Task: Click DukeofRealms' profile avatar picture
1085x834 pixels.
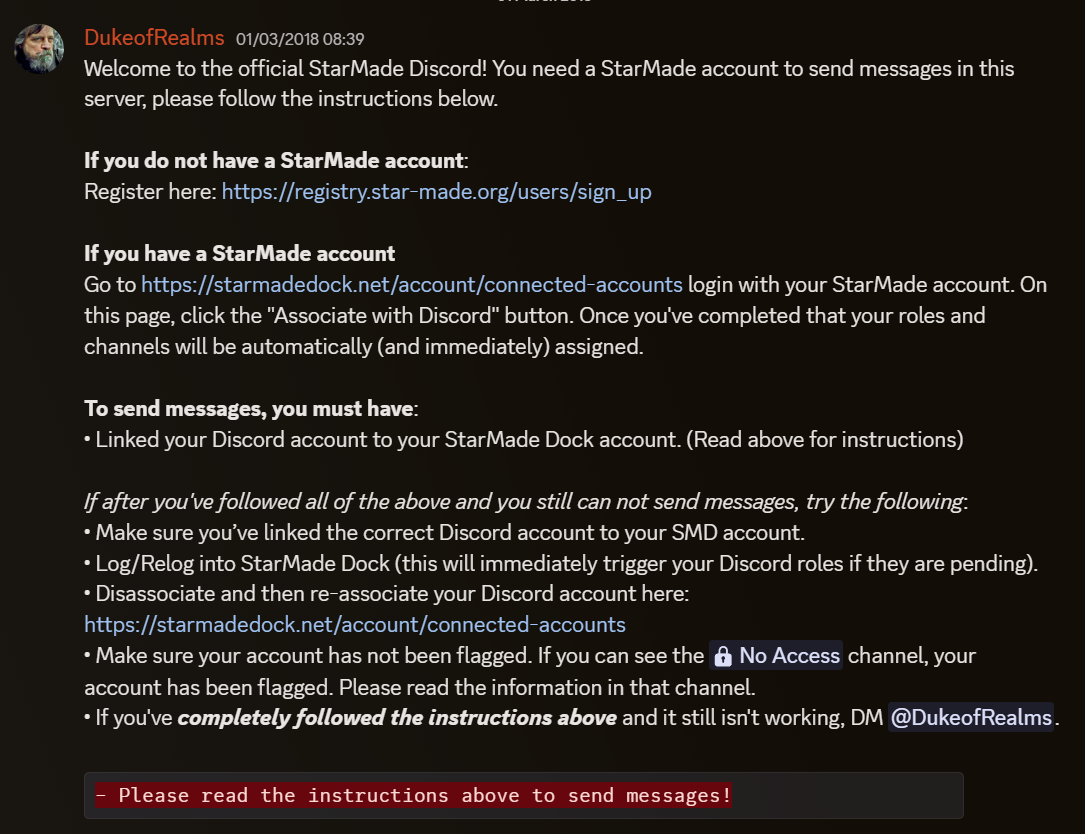Action: click(x=40, y=47)
